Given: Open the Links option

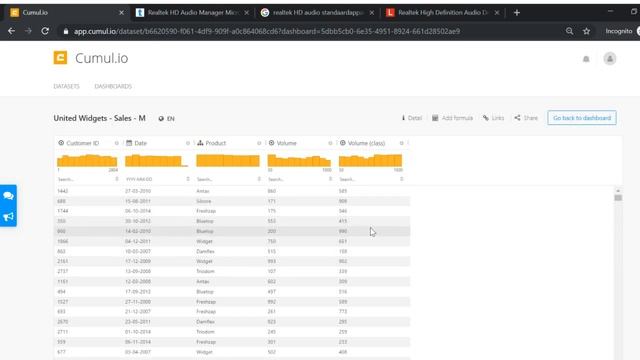Looking at the screenshot, I should pyautogui.click(x=493, y=118).
